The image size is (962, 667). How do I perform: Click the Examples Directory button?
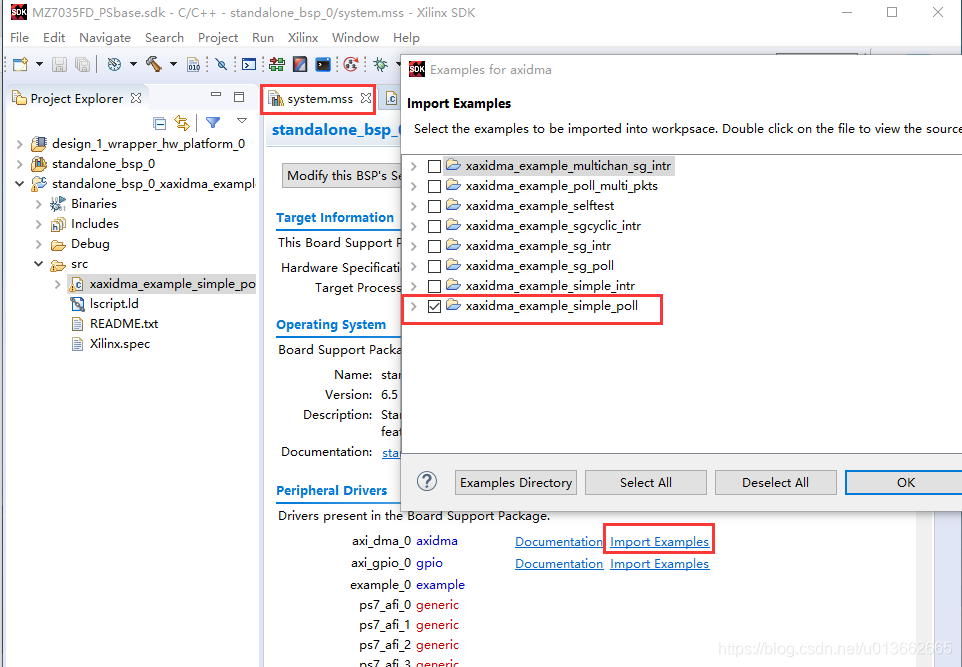(516, 483)
